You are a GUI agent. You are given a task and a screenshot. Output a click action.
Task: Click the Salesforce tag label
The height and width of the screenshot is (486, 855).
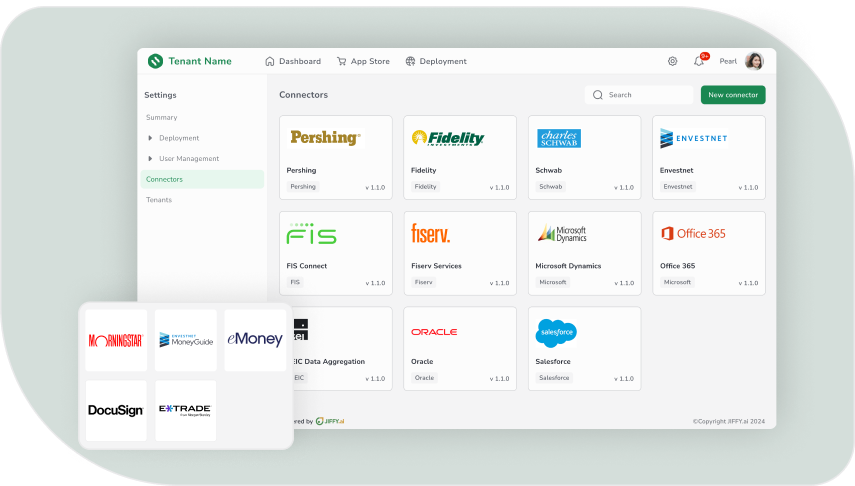point(554,377)
